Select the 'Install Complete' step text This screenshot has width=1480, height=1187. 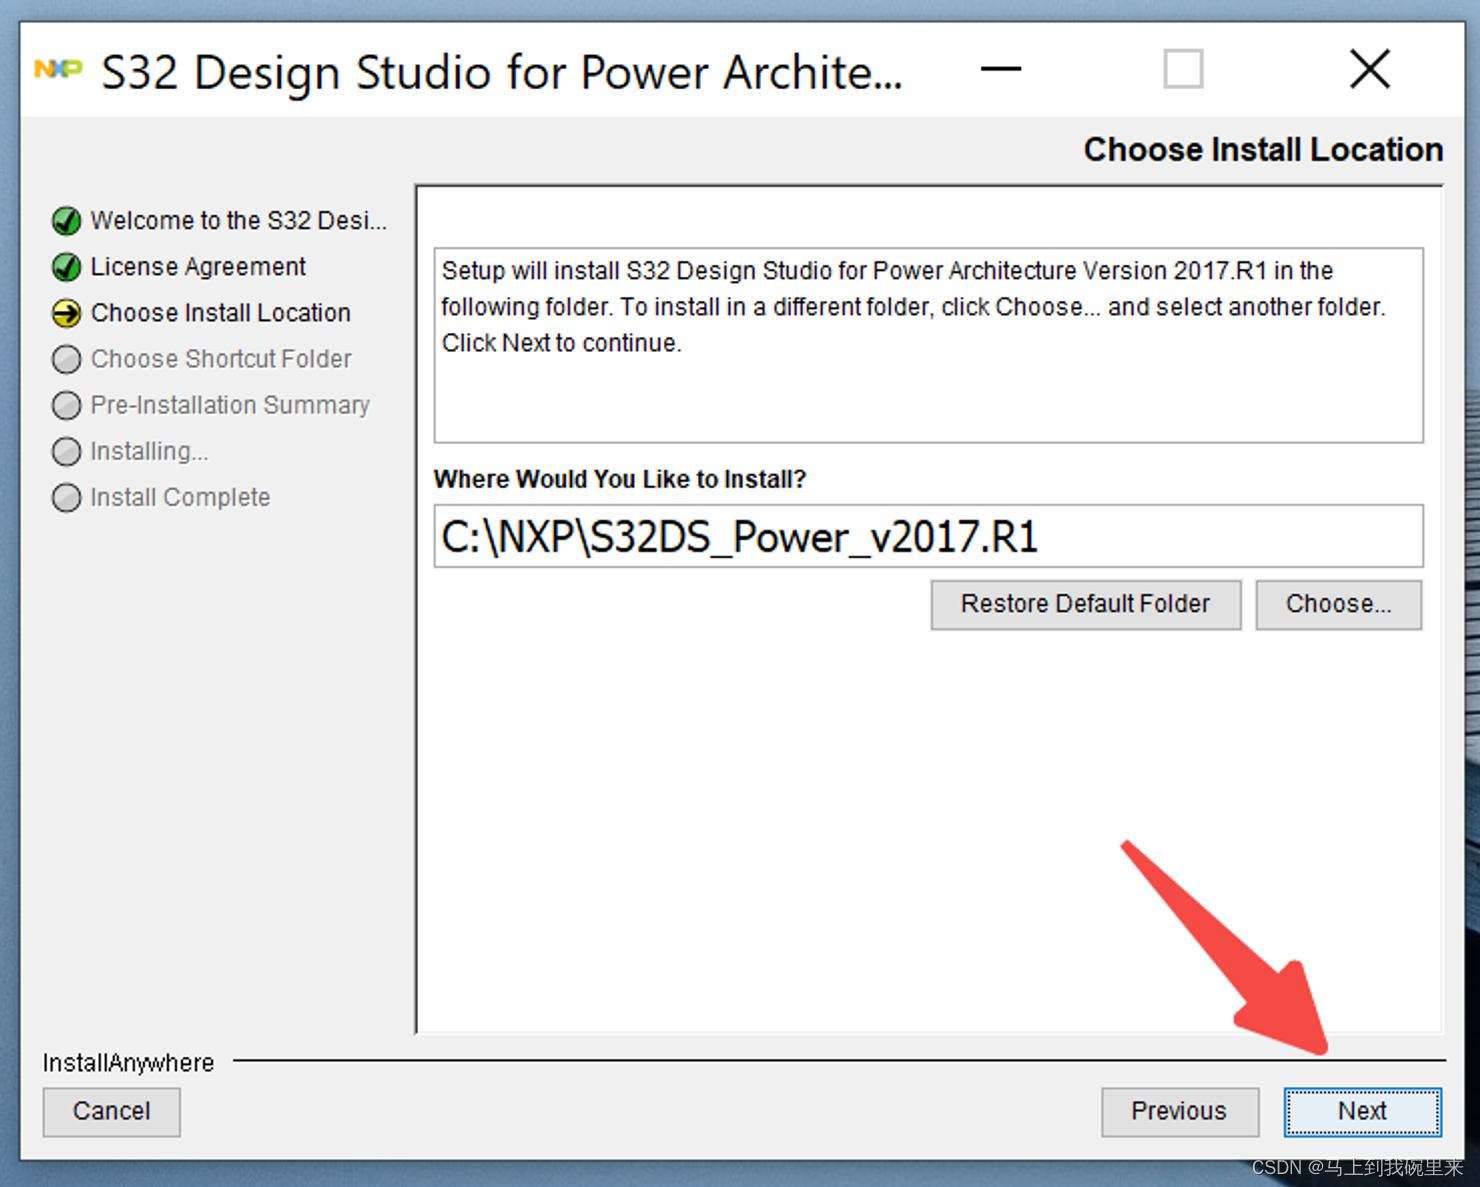pos(180,498)
